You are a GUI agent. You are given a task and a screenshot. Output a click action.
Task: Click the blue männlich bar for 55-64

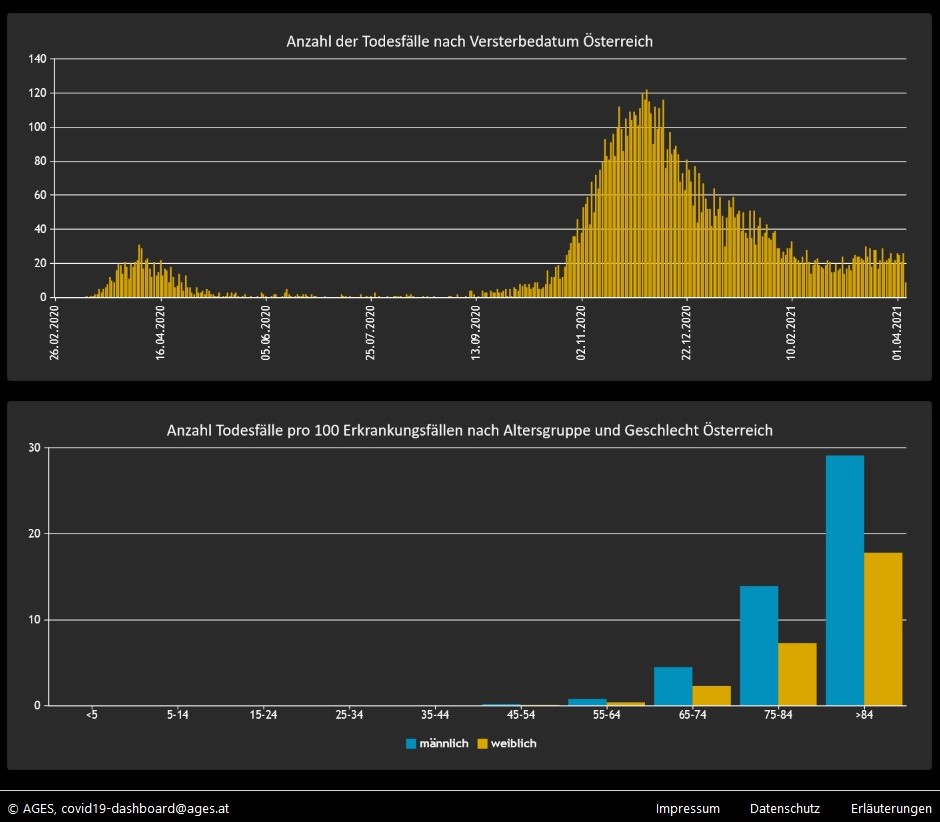point(588,702)
